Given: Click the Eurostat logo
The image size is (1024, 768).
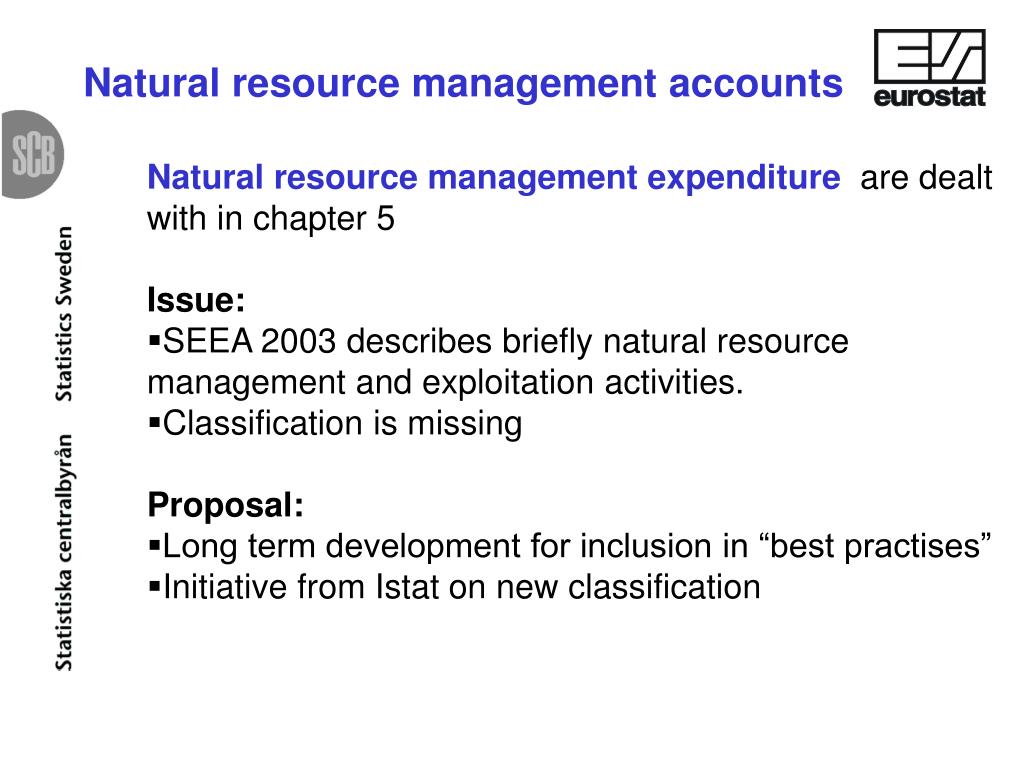Looking at the screenshot, I should pyautogui.click(x=929, y=69).
